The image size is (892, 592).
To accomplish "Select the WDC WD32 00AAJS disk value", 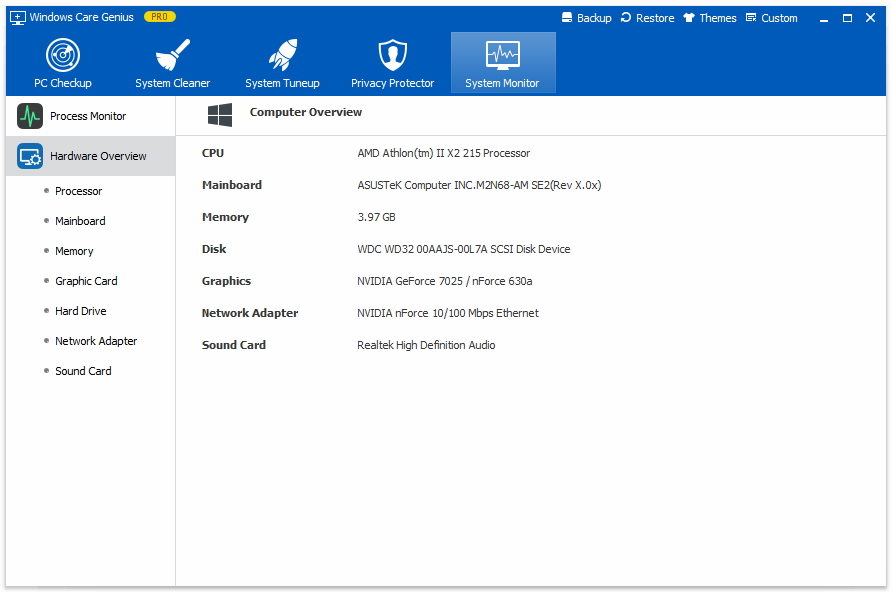I will click(x=464, y=249).
